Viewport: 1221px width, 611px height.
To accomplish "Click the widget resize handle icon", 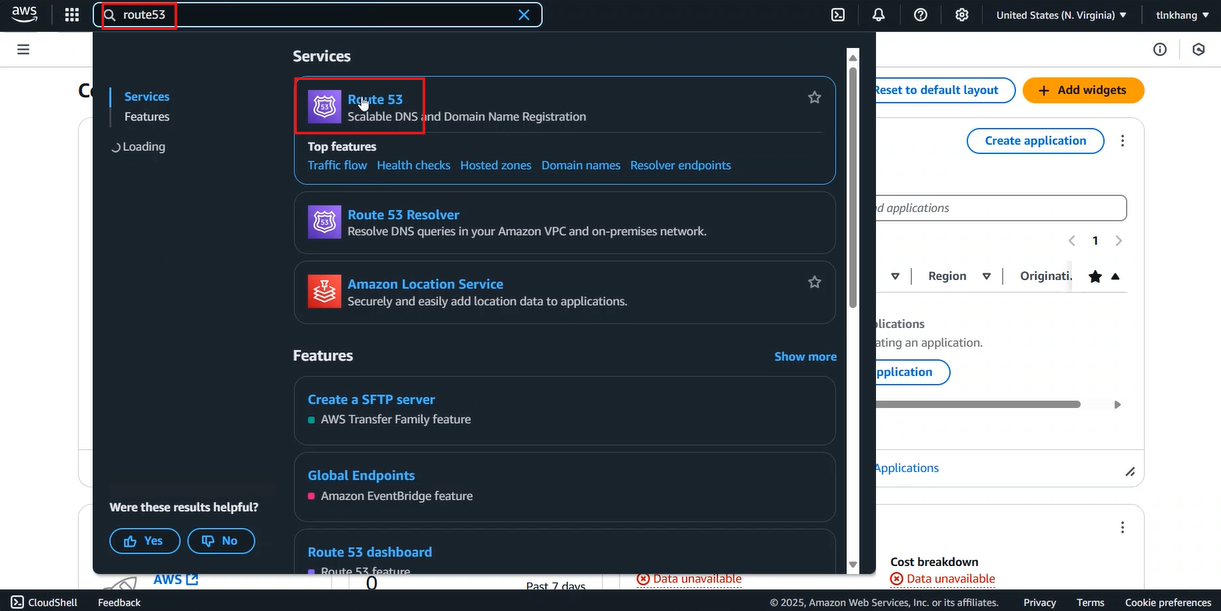I will click(1130, 471).
